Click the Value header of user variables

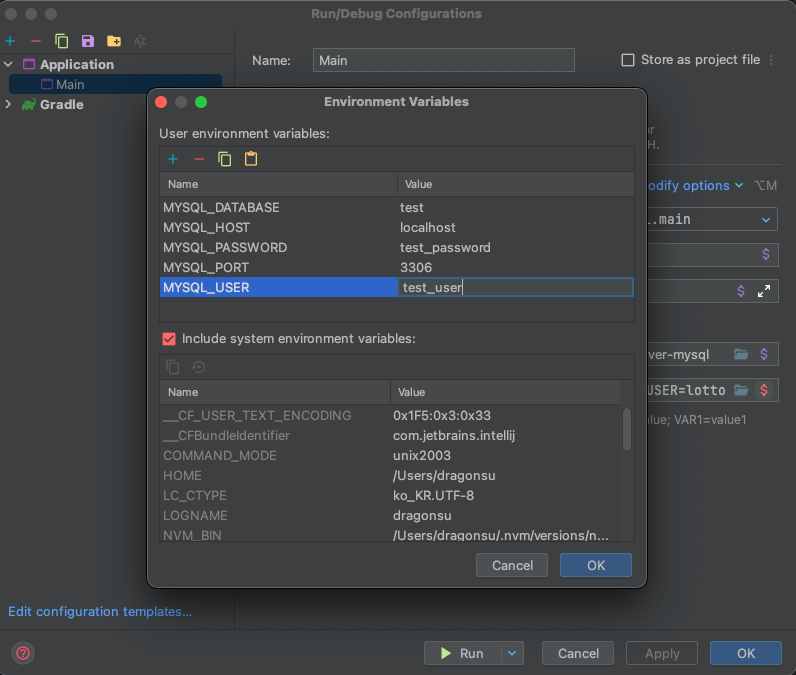516,184
